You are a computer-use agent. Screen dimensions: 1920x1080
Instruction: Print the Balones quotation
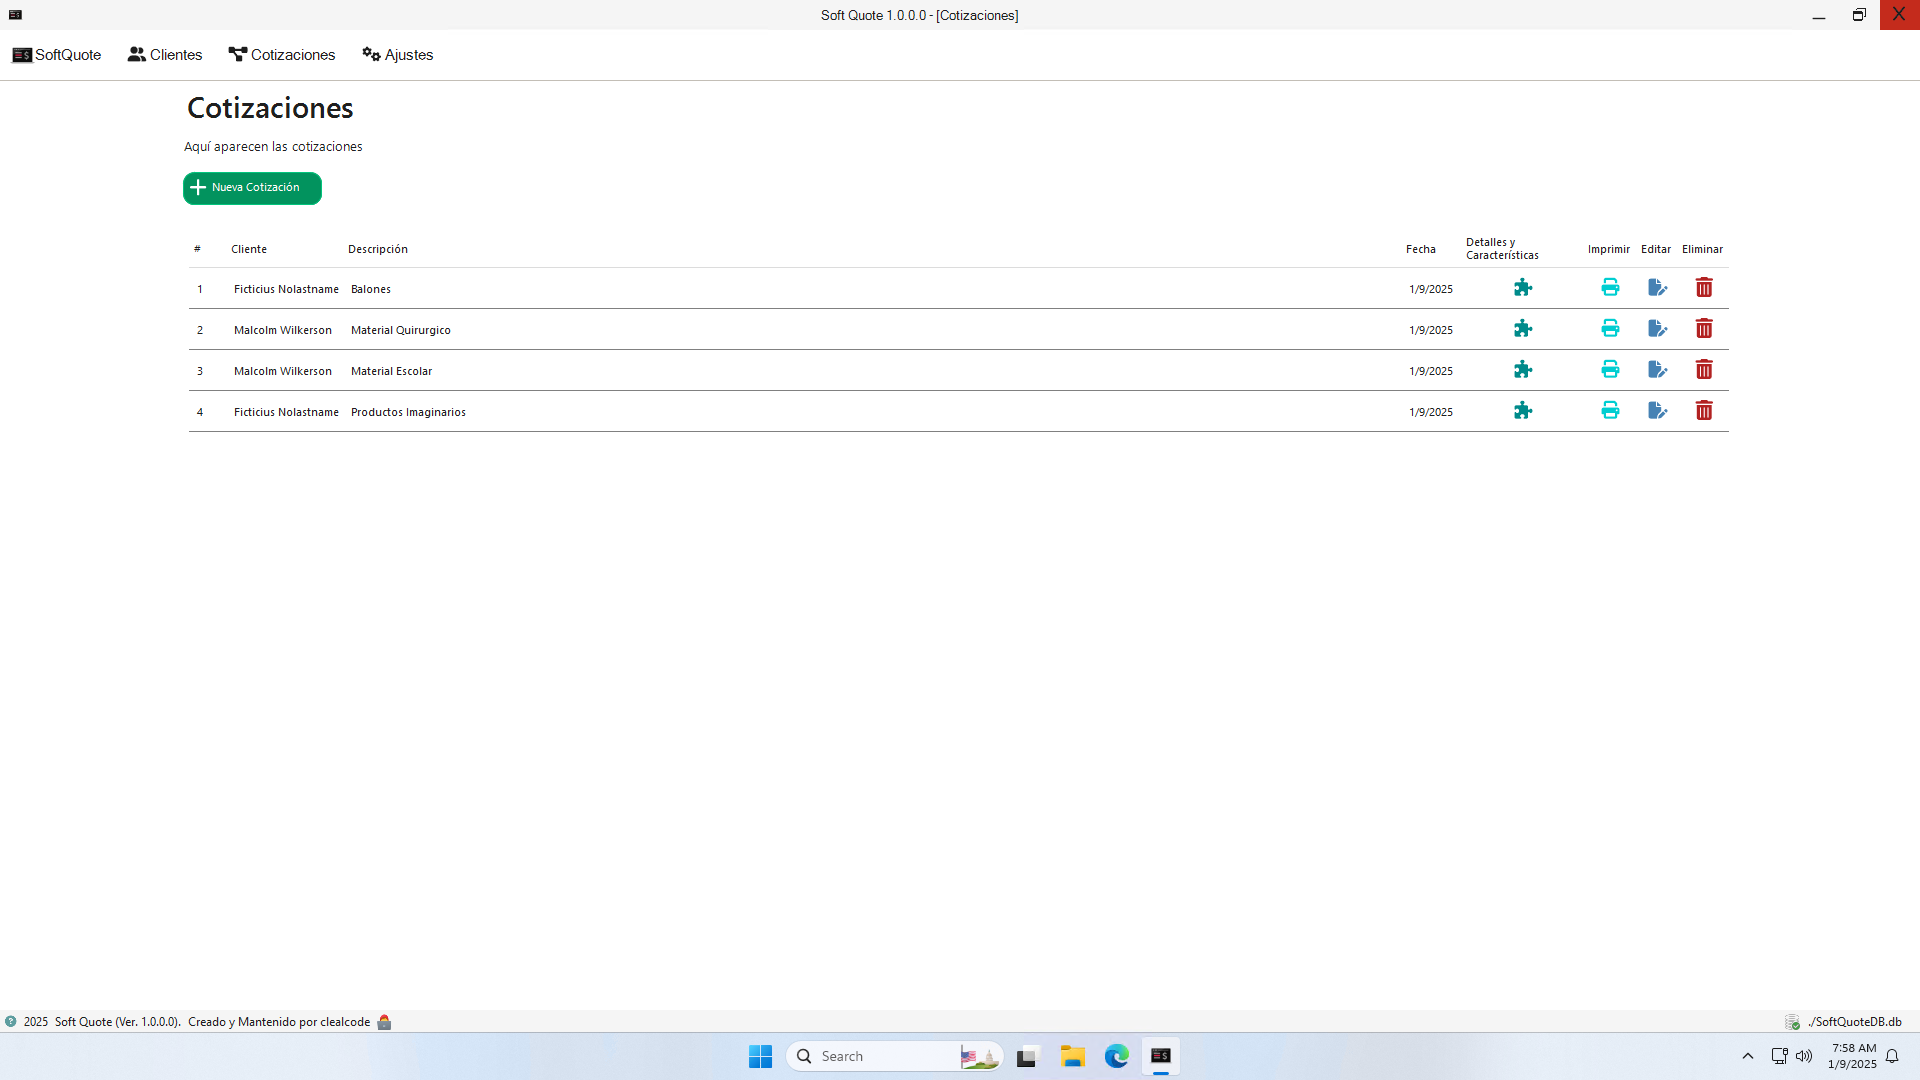pos(1610,288)
